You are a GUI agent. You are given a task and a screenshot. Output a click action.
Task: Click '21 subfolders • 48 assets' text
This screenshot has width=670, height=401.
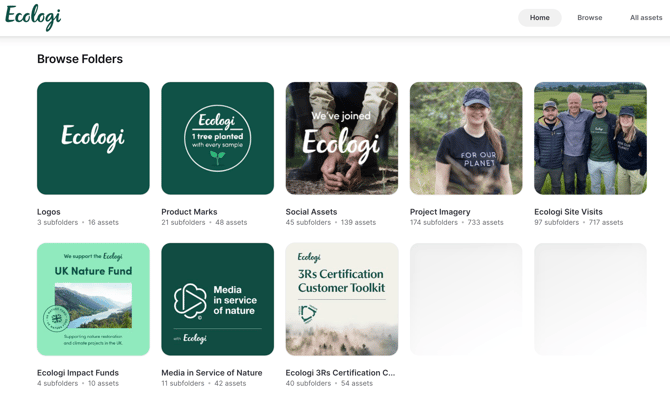(204, 222)
